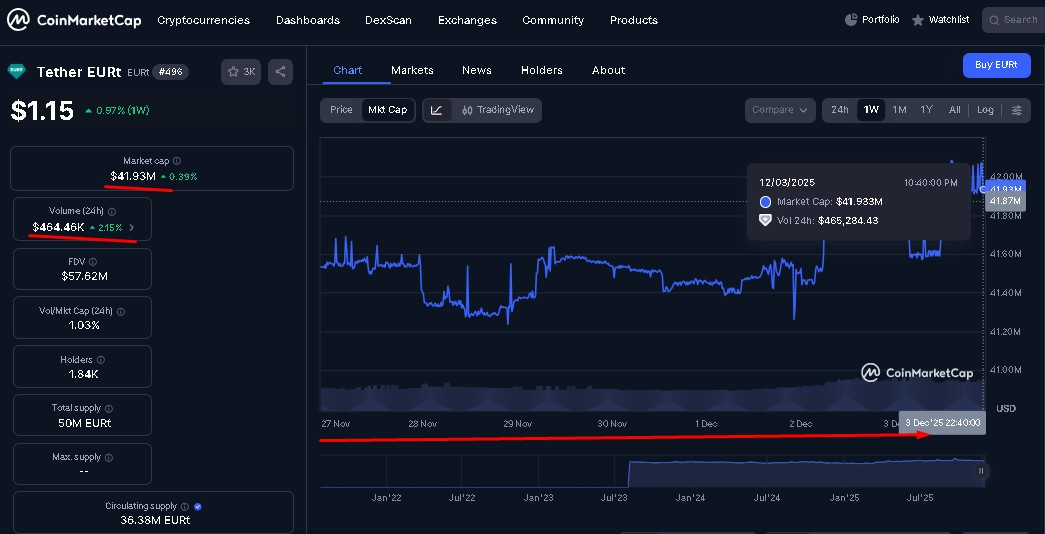Open the Portfolio link
This screenshot has height=534, width=1045.
[x=872, y=20]
